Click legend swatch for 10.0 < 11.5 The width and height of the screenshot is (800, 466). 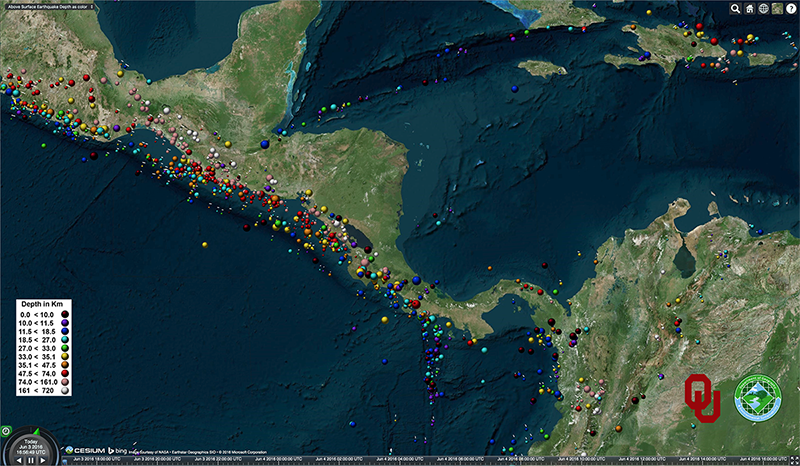[x=65, y=323]
